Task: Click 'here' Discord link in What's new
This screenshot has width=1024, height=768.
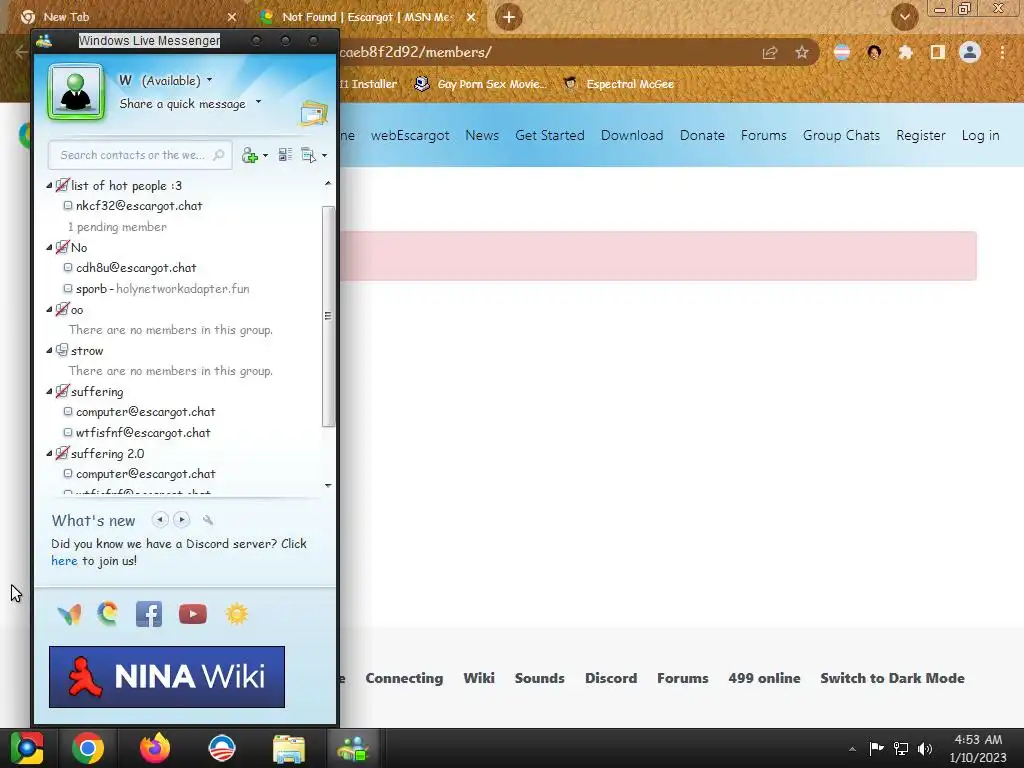Action: (x=64, y=561)
